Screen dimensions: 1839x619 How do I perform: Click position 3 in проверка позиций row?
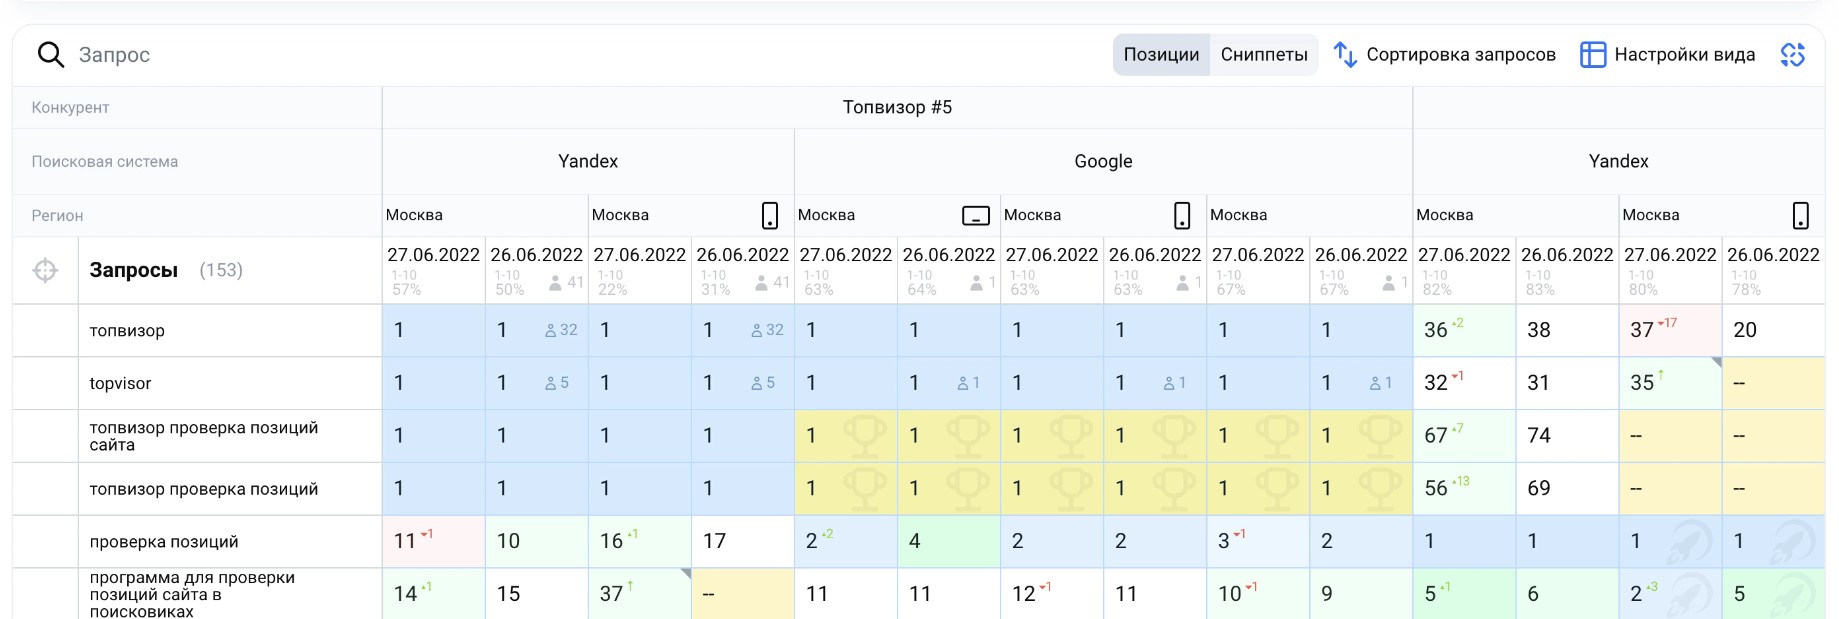[1223, 541]
